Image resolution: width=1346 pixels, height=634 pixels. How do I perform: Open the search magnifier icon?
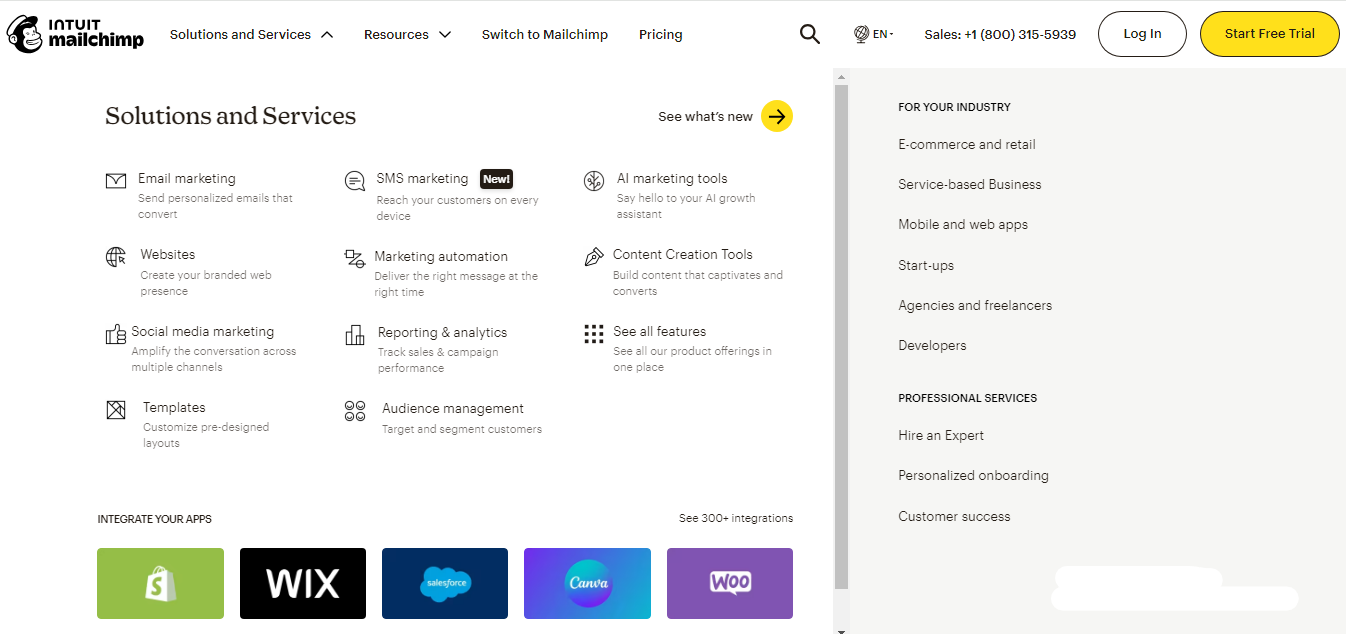click(810, 34)
